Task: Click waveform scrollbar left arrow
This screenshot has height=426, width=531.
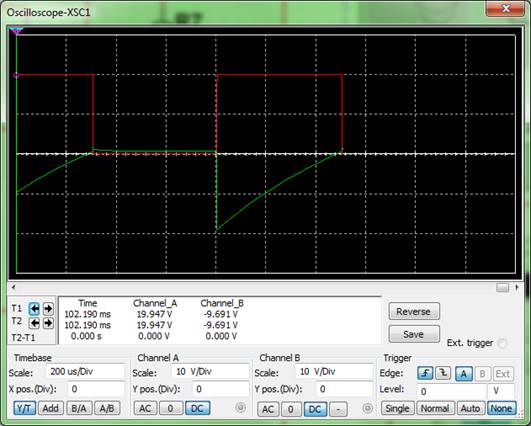Action: 13,287
